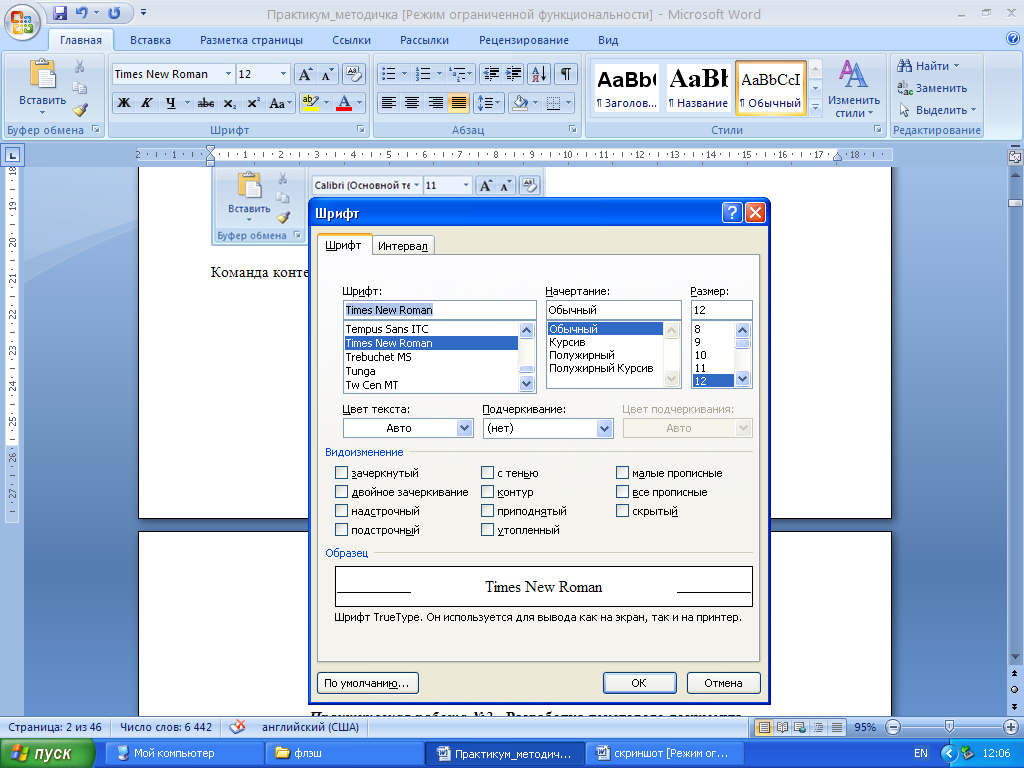
Task: Switch to Интервал tab in dialog
Action: tap(402, 246)
